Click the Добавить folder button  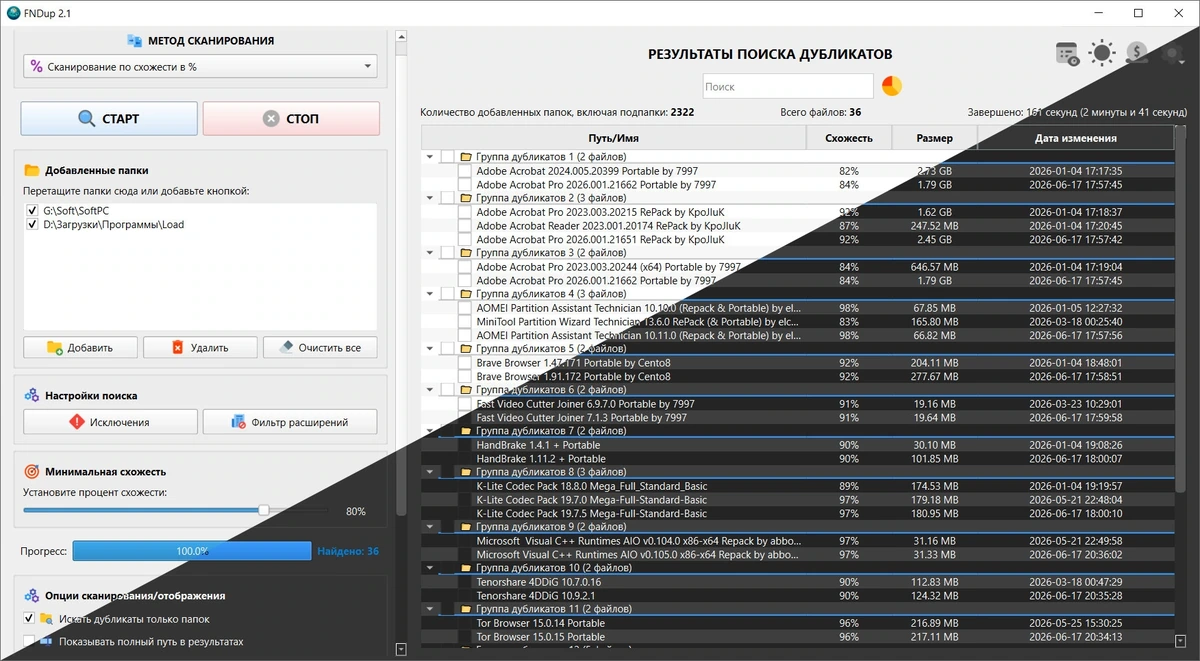80,347
